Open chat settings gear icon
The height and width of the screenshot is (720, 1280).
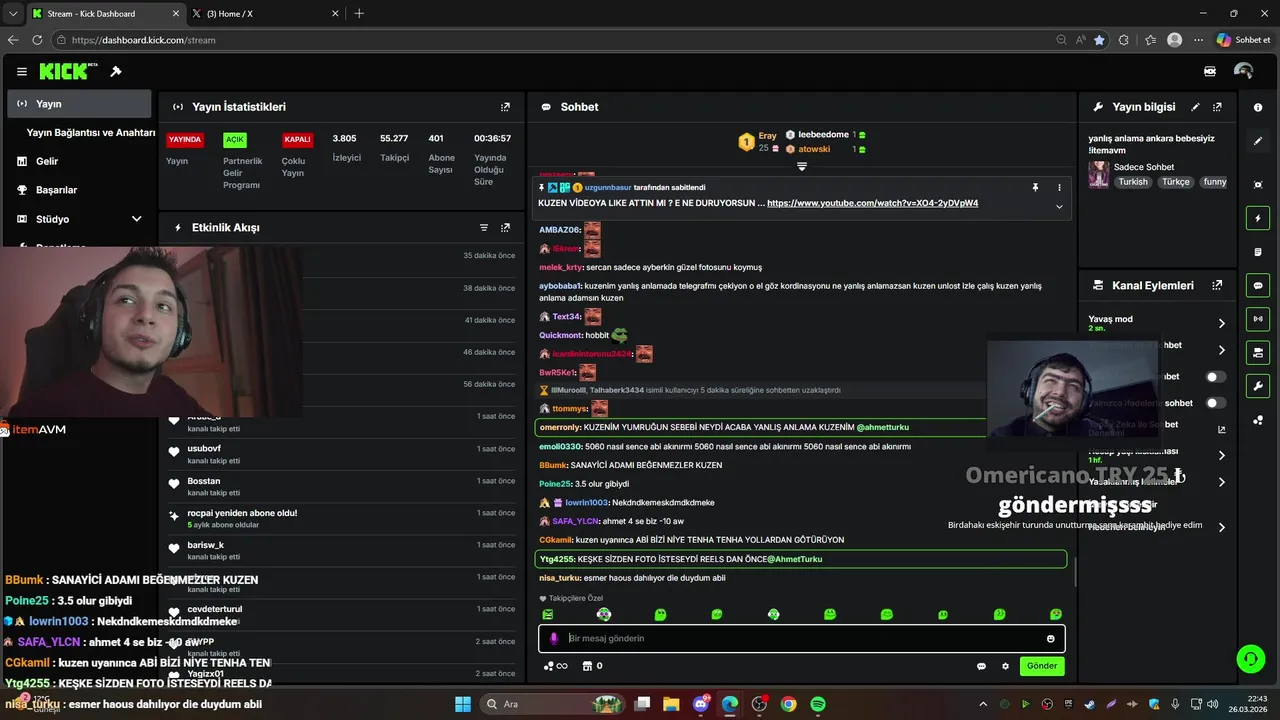click(1005, 666)
